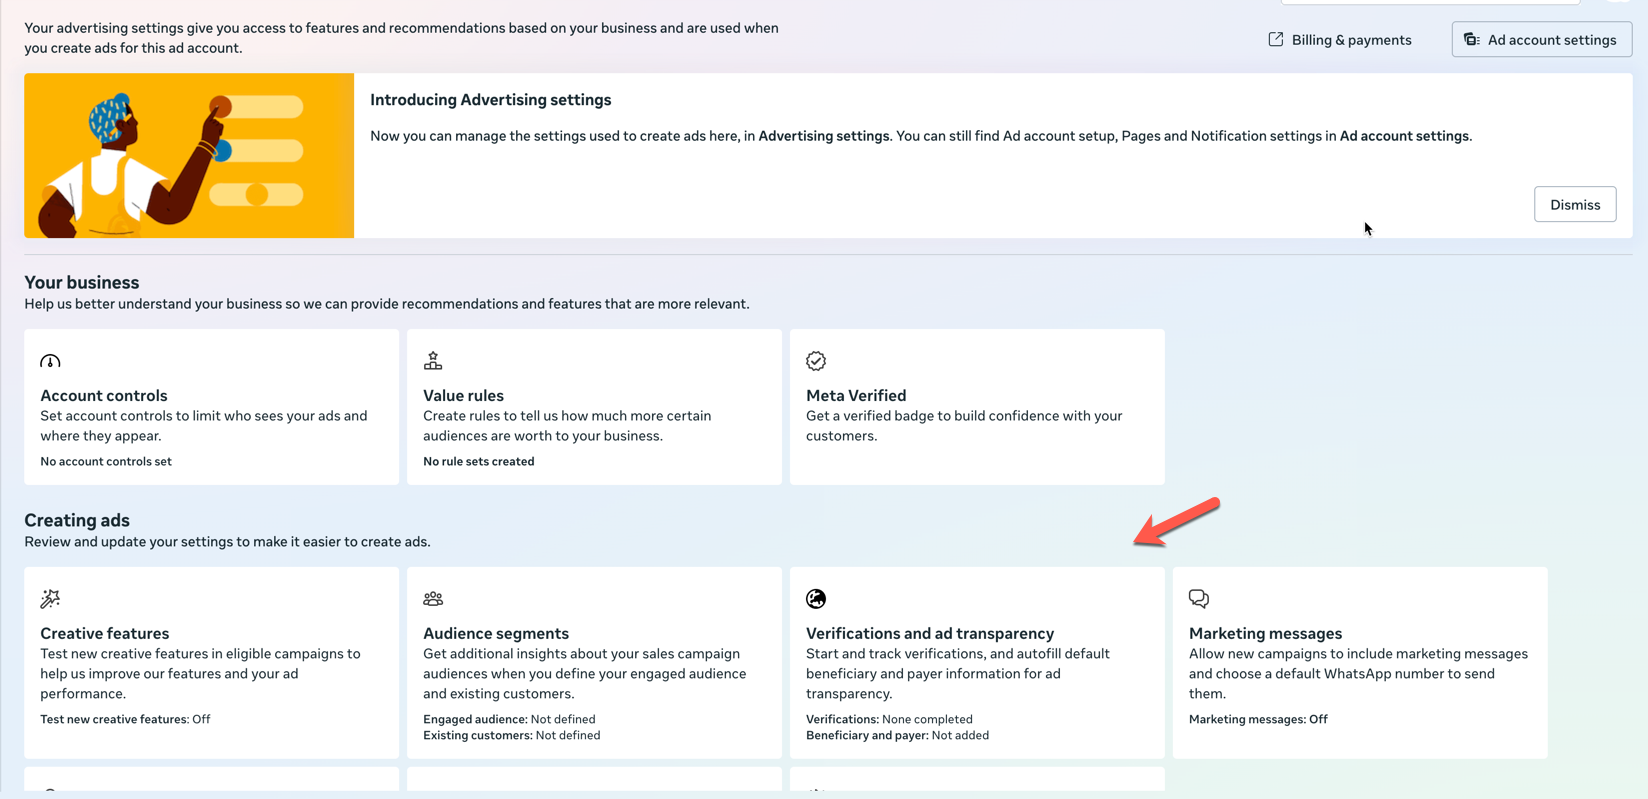Open Ad account settings
Image resolution: width=1648 pixels, height=799 pixels.
pyautogui.click(x=1551, y=40)
